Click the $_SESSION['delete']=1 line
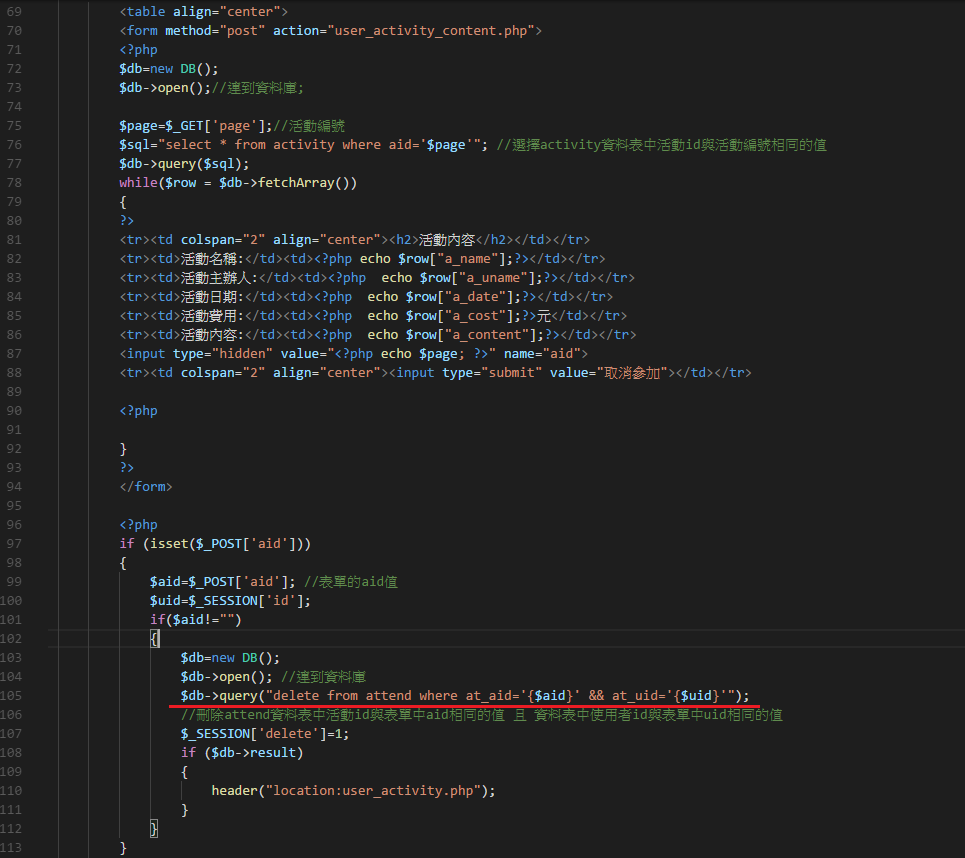 tap(265, 734)
